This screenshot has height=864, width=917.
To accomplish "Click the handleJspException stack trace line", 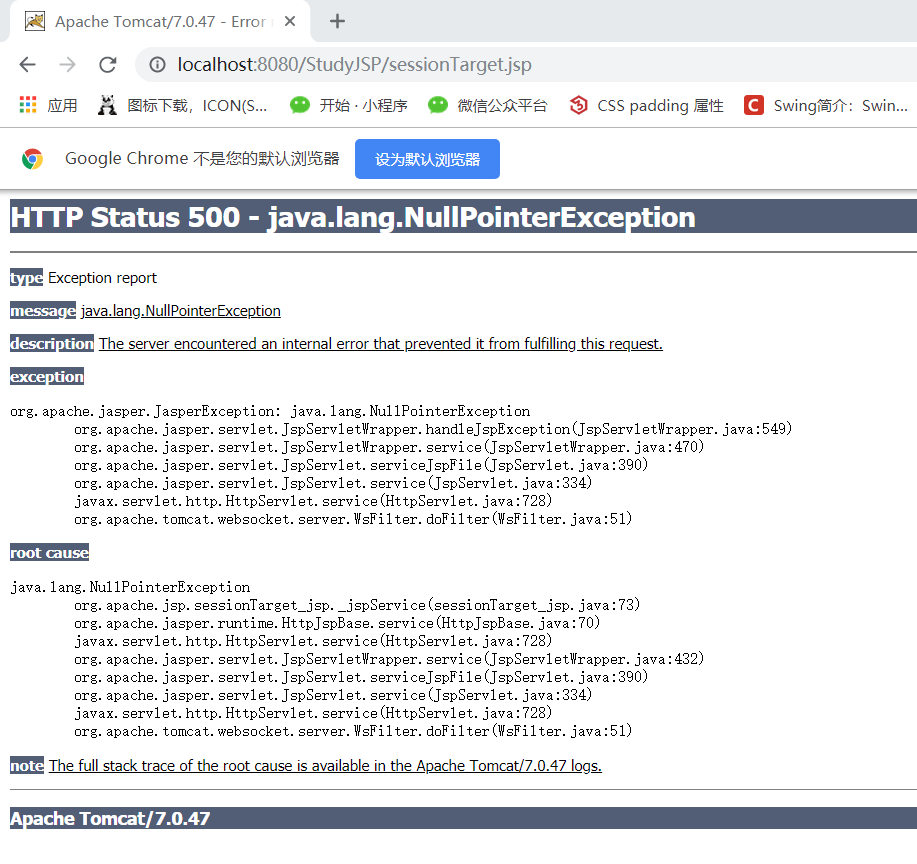I will click(433, 429).
